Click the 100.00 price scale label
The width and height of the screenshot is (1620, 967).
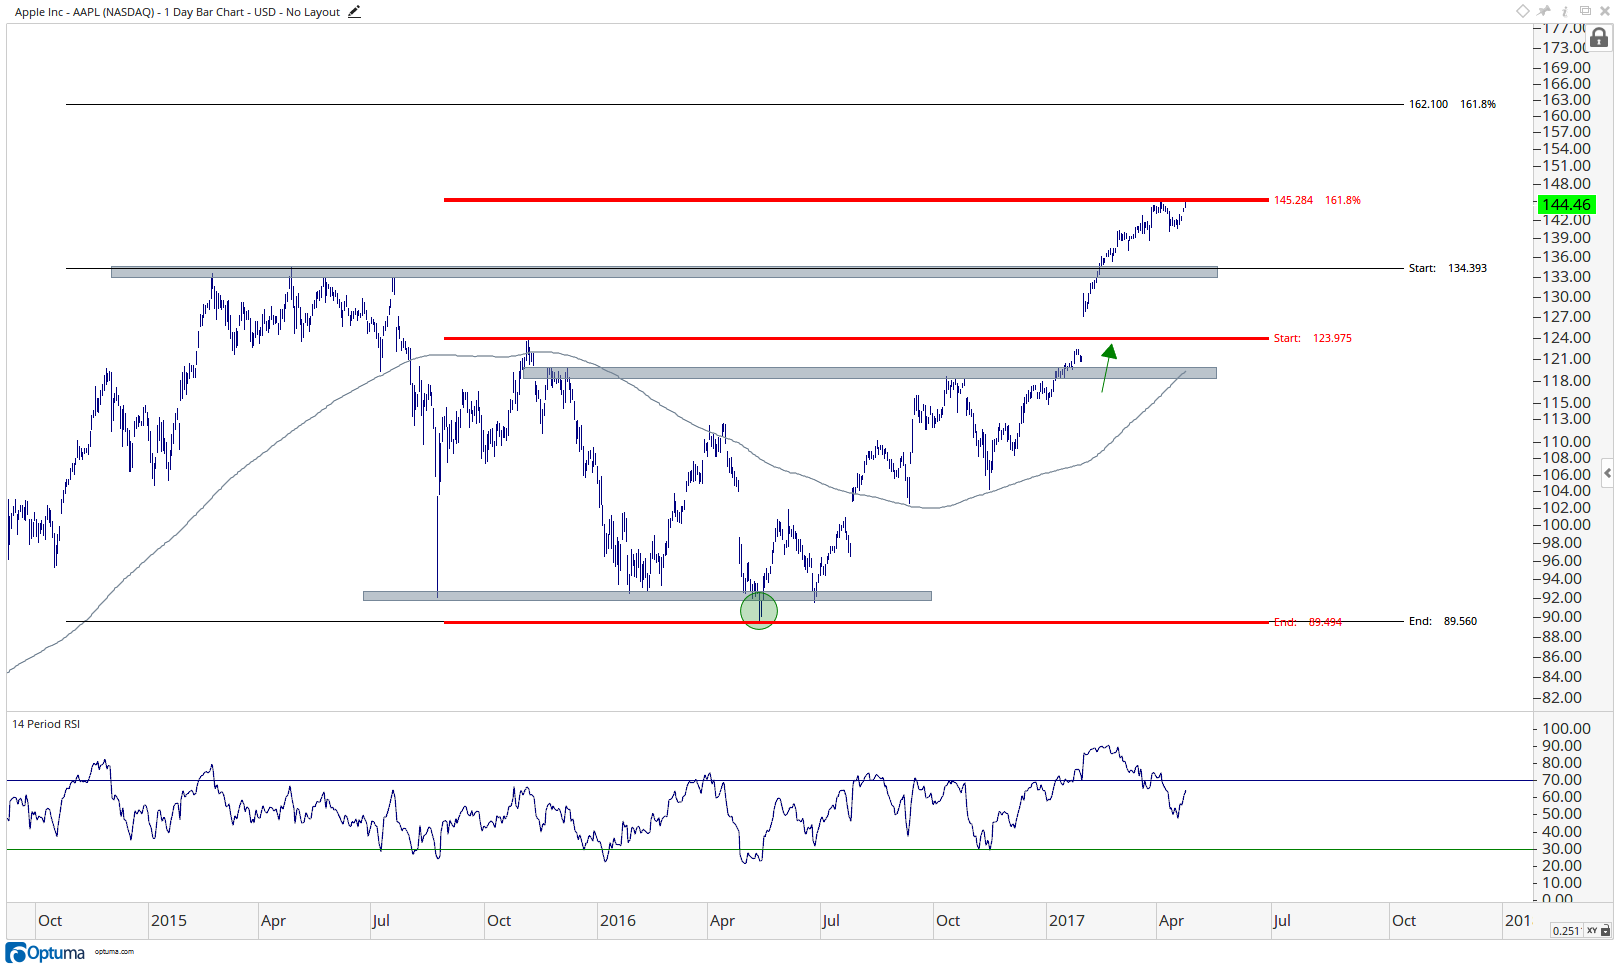[x=1566, y=525]
